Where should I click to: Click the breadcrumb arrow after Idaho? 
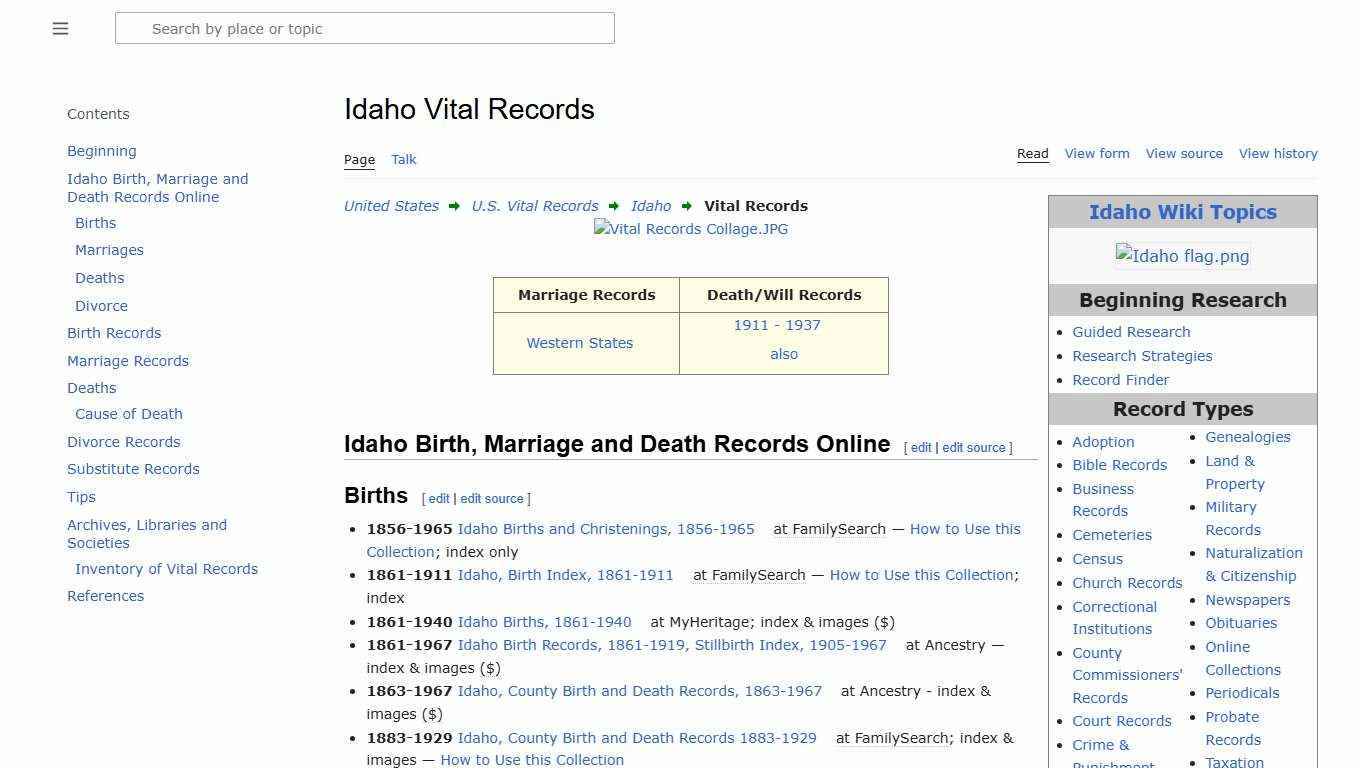pos(686,206)
